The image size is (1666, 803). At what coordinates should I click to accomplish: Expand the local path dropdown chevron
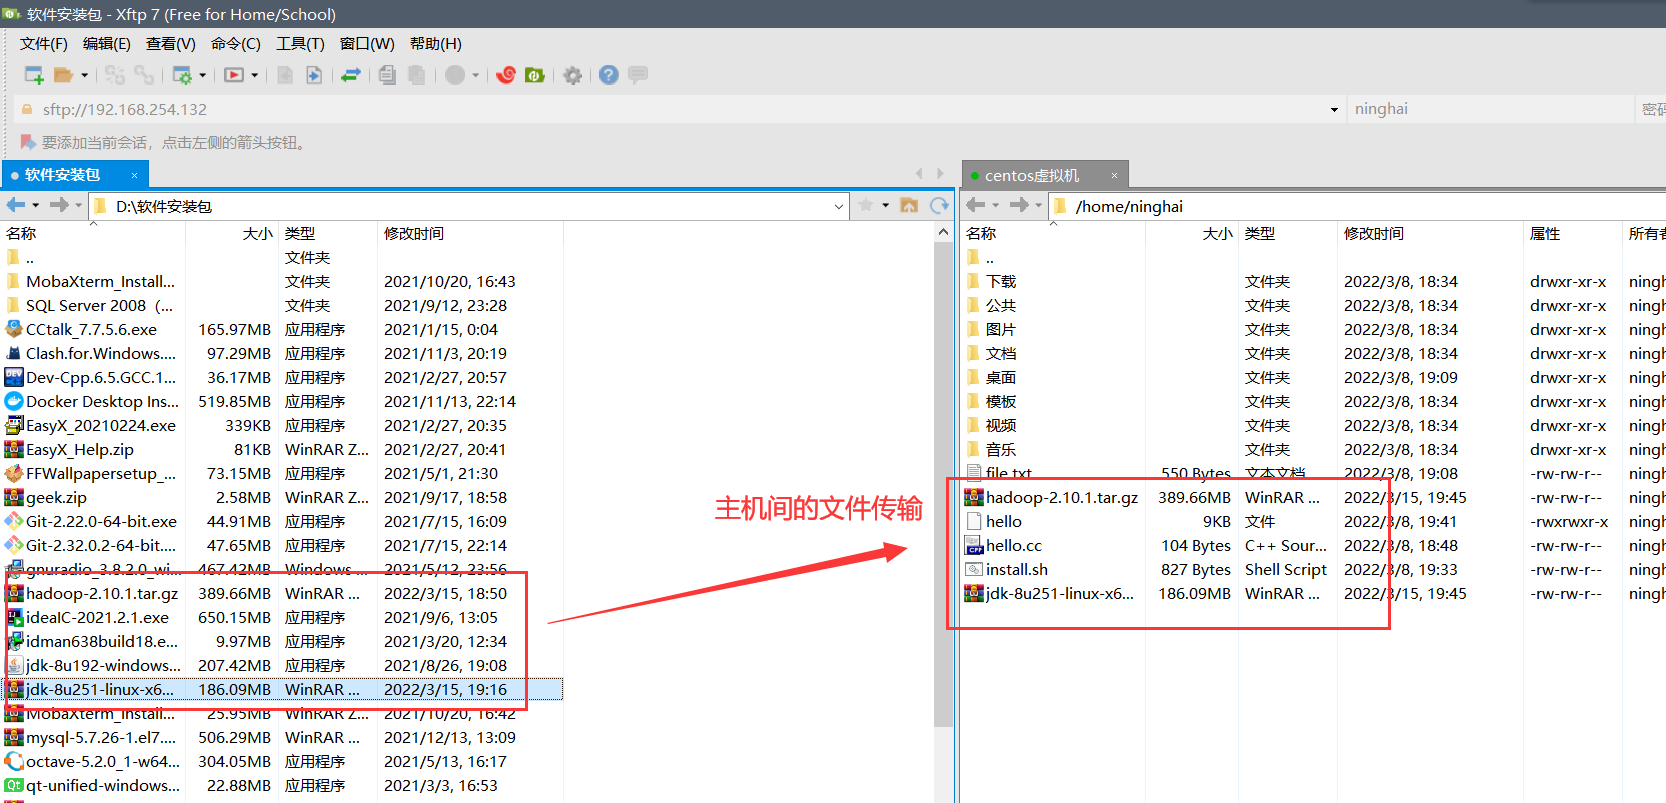tap(838, 206)
